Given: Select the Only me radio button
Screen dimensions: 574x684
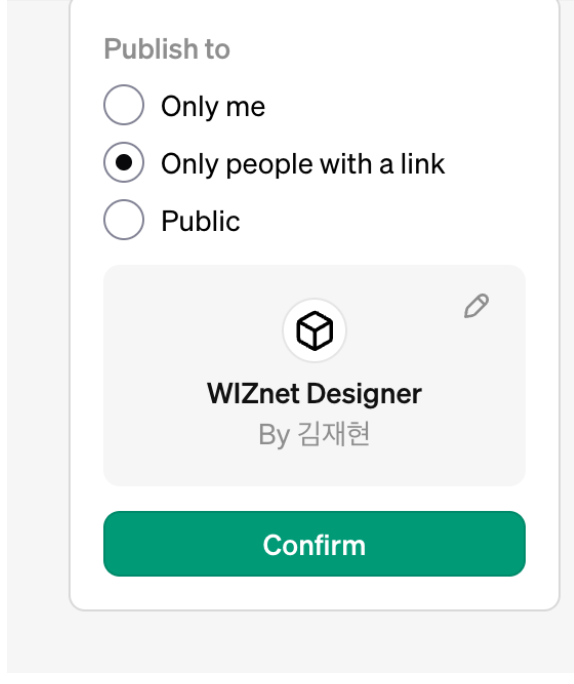Looking at the screenshot, I should (124, 105).
